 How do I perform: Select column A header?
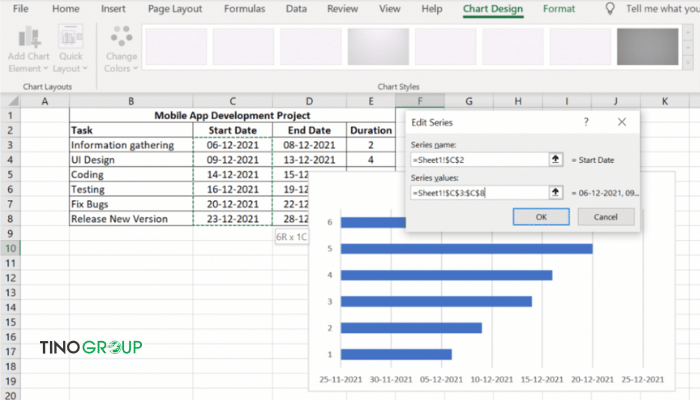coord(45,101)
